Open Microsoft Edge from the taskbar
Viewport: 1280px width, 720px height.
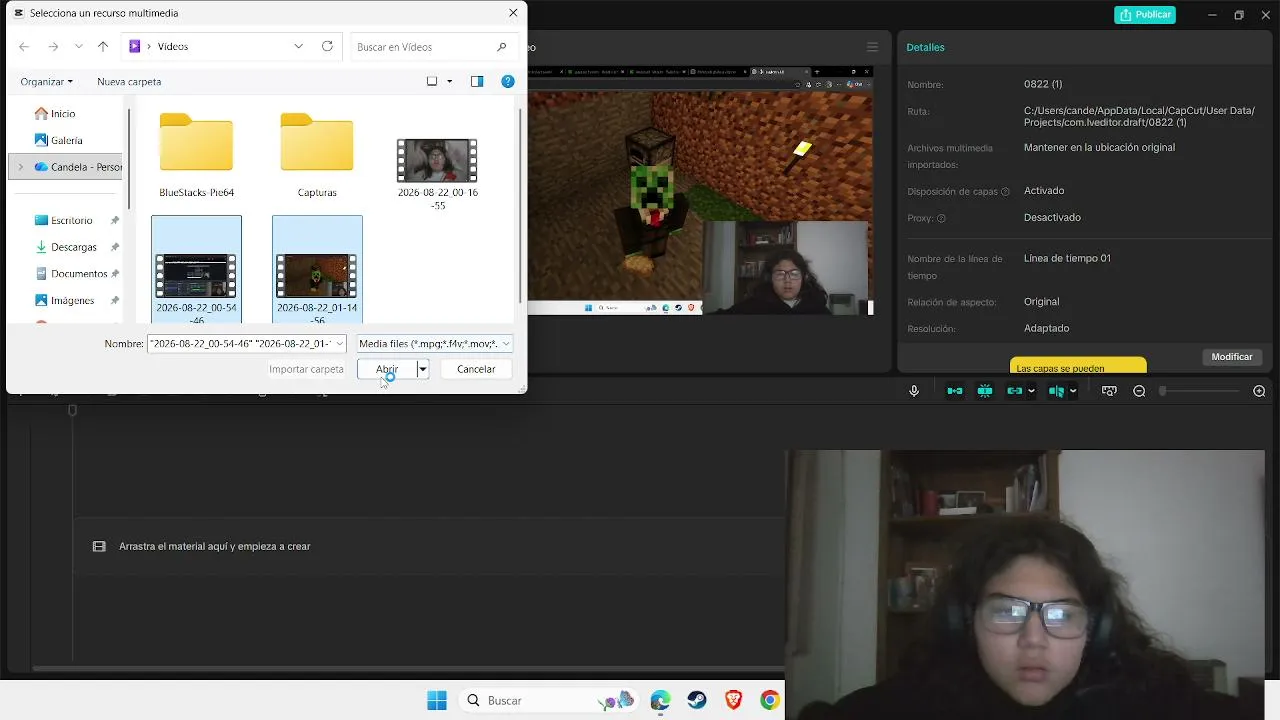[x=660, y=700]
